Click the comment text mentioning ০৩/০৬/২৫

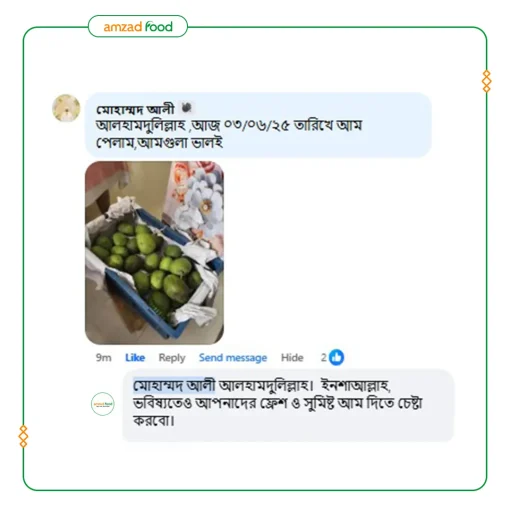(x=229, y=134)
